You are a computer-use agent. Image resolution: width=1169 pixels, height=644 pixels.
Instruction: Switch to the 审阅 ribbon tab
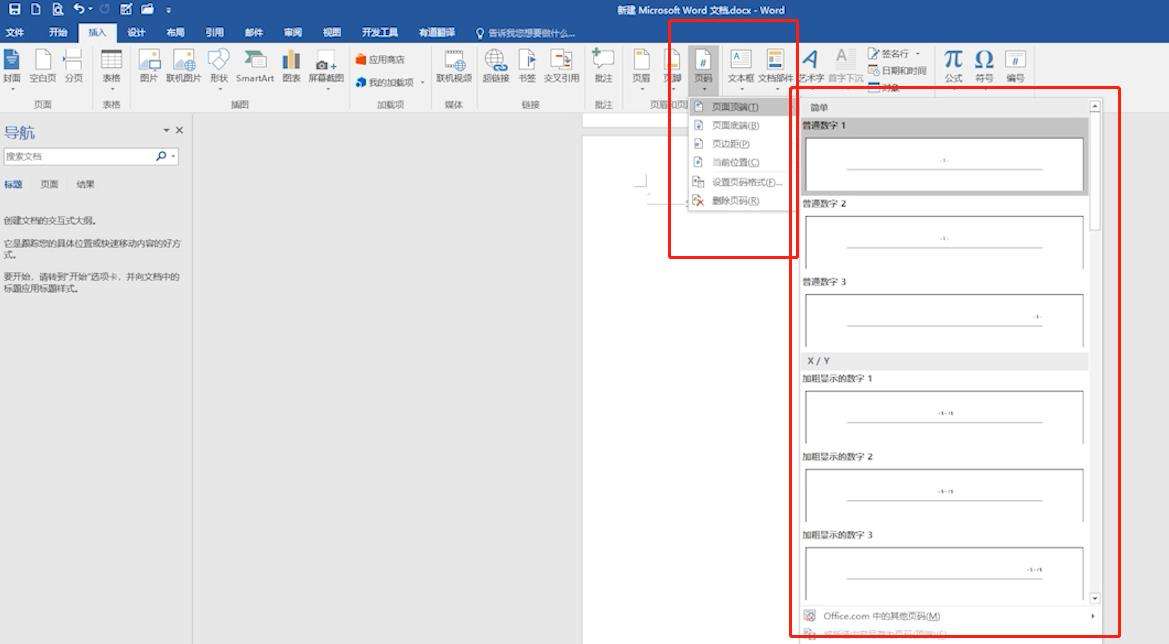[x=293, y=33]
